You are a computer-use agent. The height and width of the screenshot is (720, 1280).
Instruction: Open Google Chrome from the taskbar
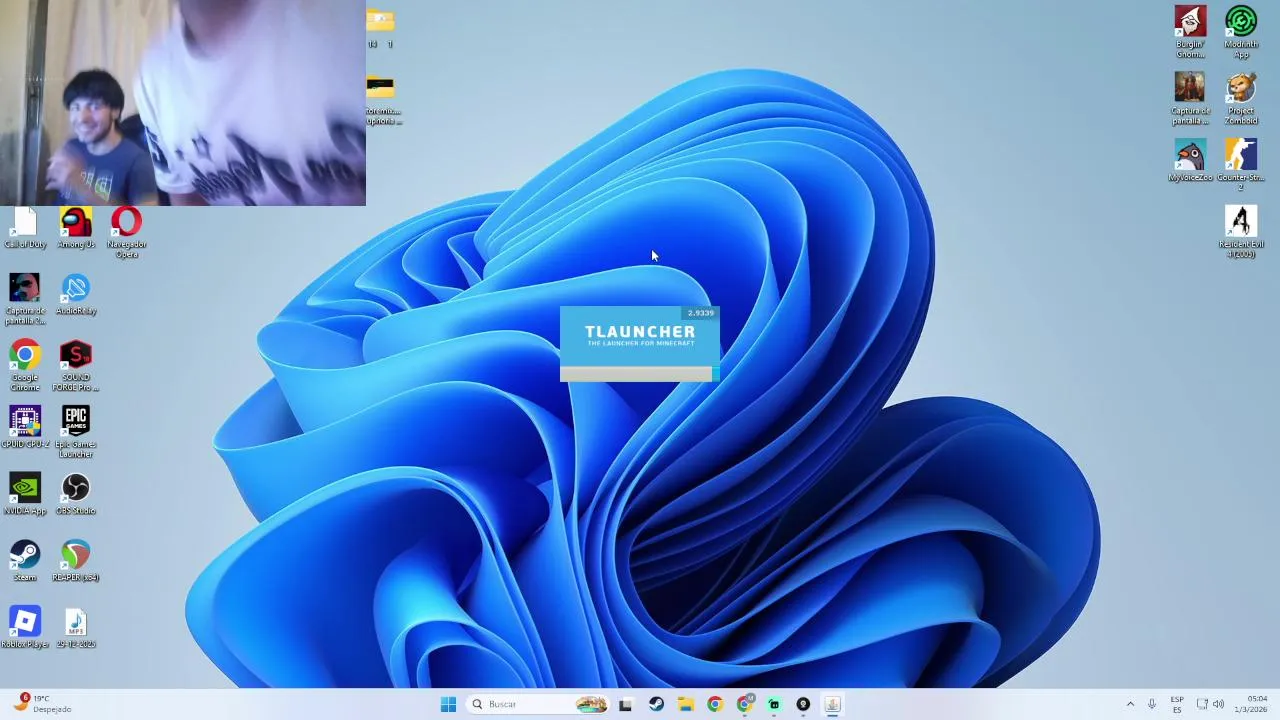point(714,704)
